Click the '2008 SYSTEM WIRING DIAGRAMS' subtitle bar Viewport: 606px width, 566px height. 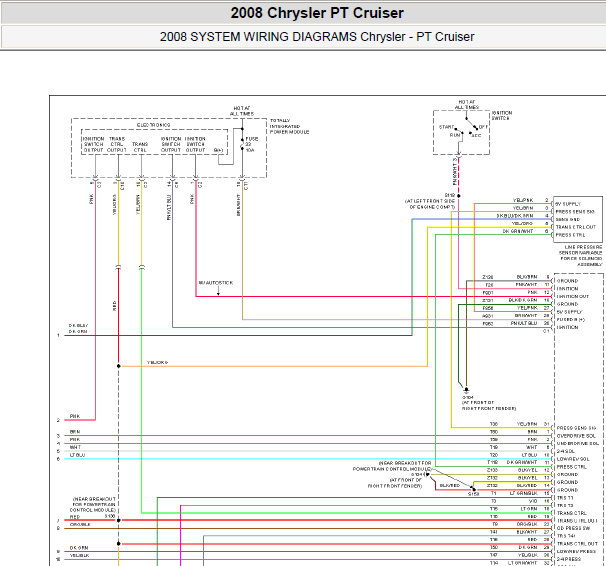pos(317,37)
